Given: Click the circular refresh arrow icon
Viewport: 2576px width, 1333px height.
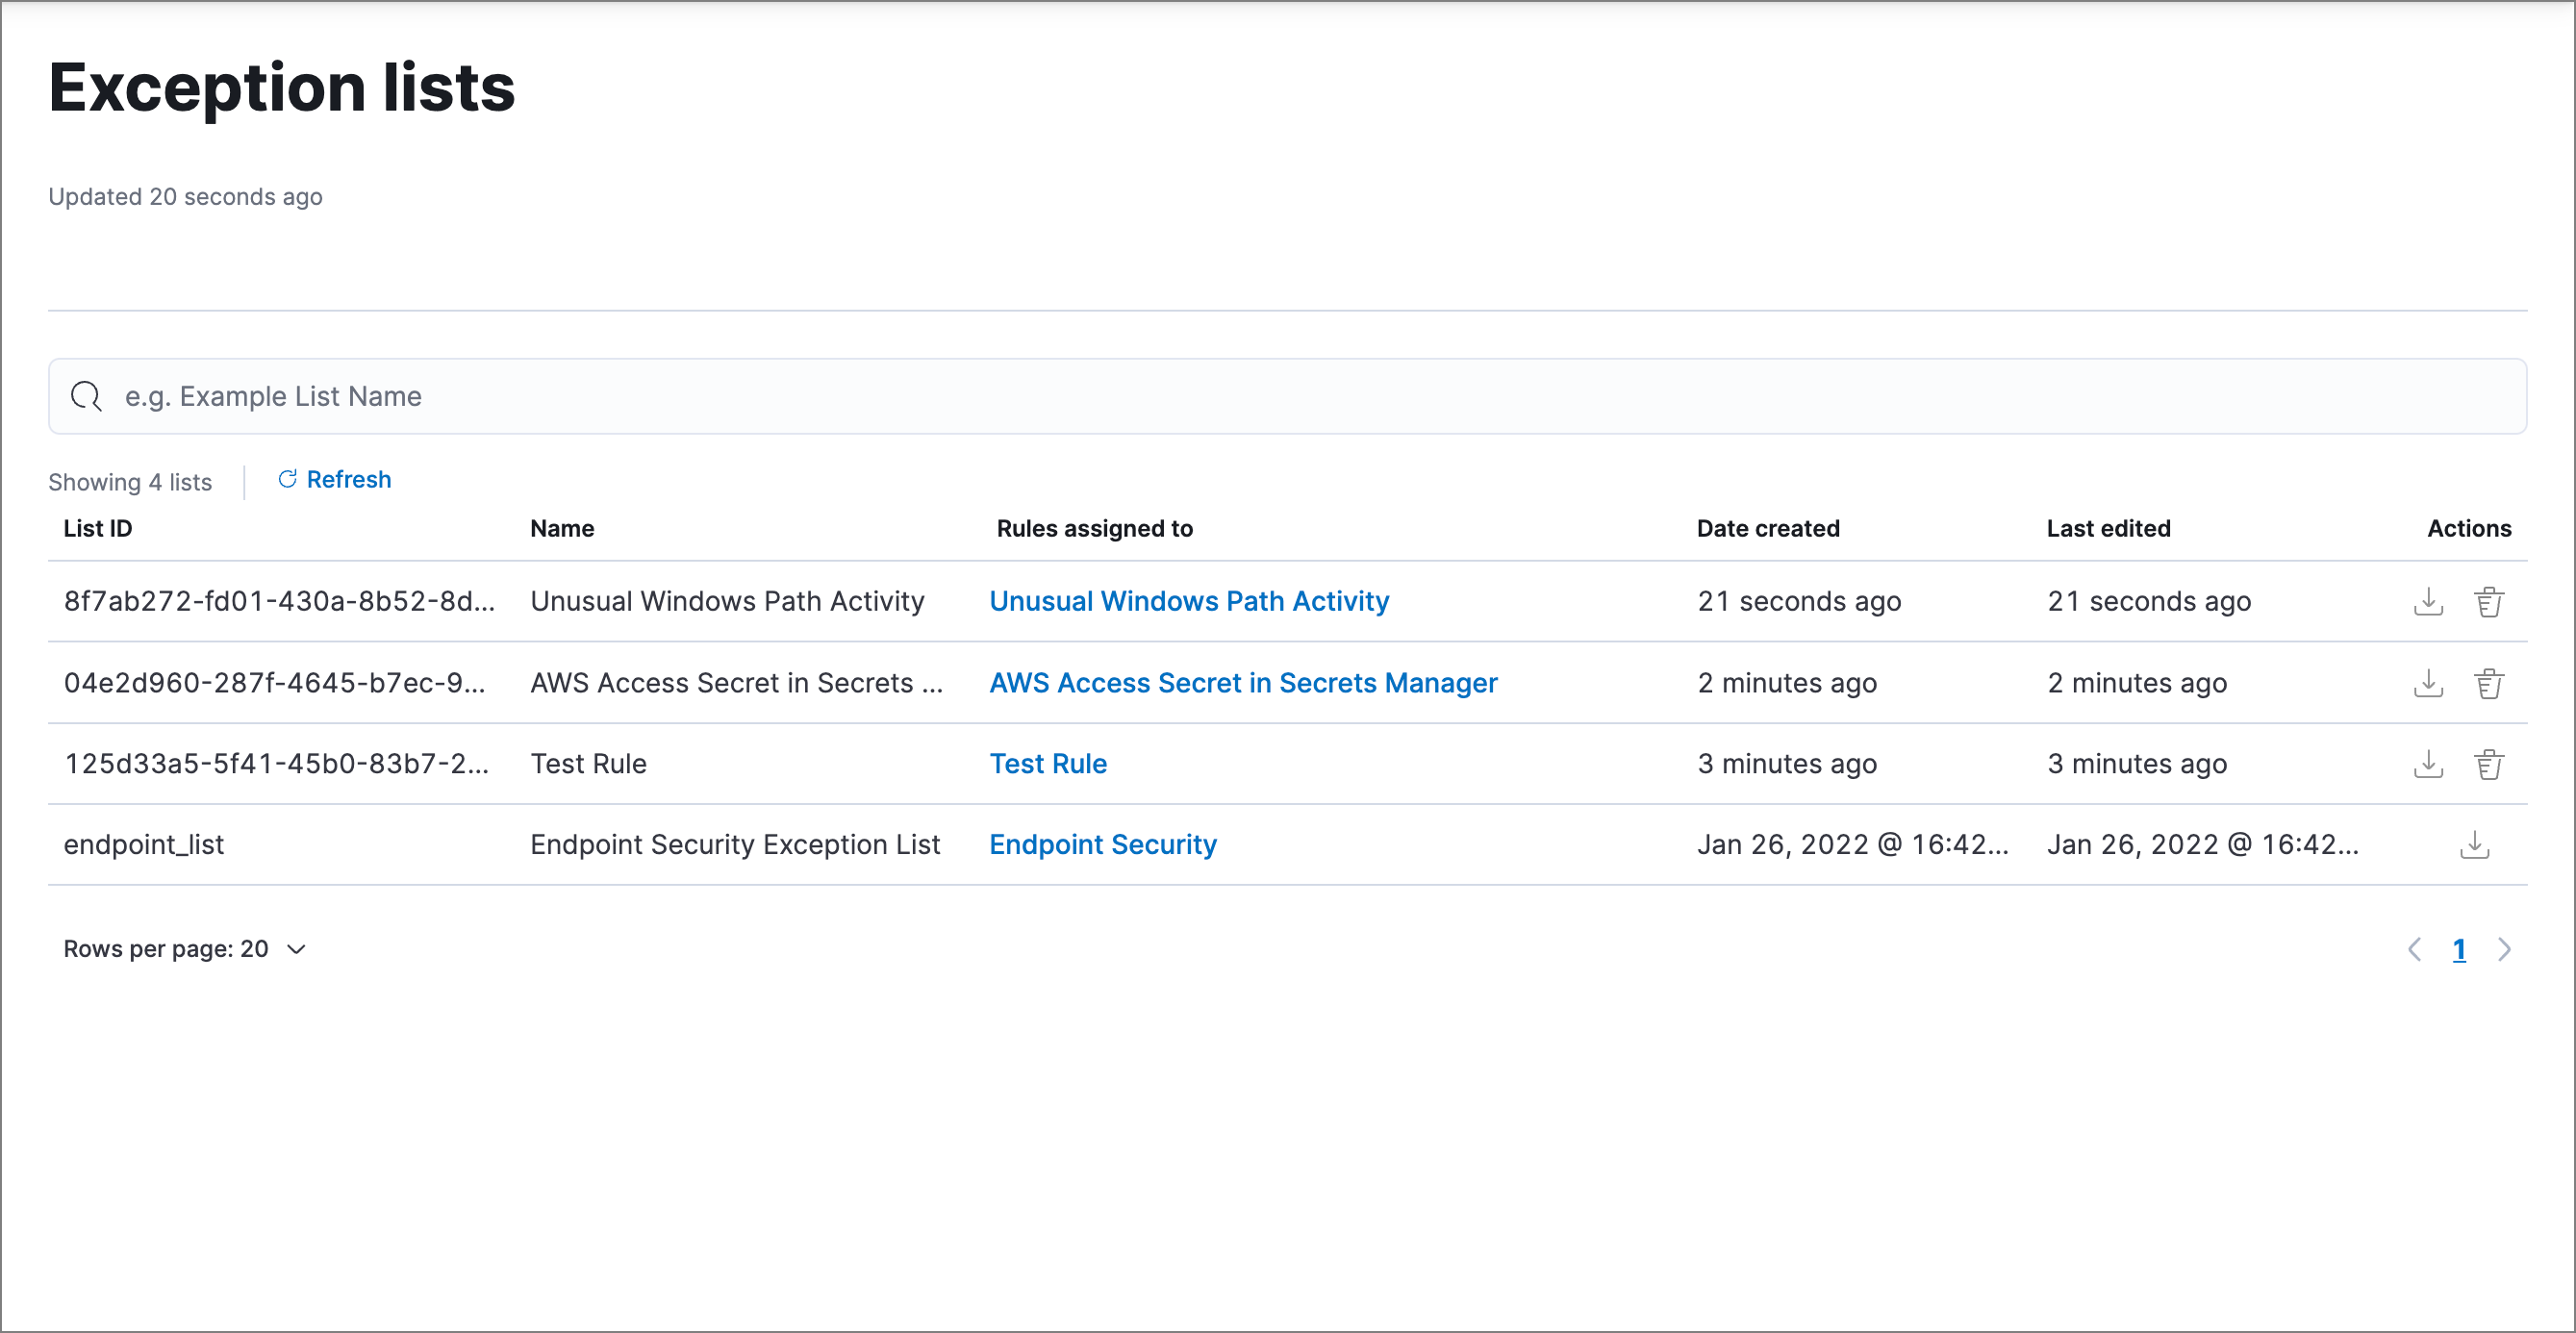Looking at the screenshot, I should (x=287, y=479).
